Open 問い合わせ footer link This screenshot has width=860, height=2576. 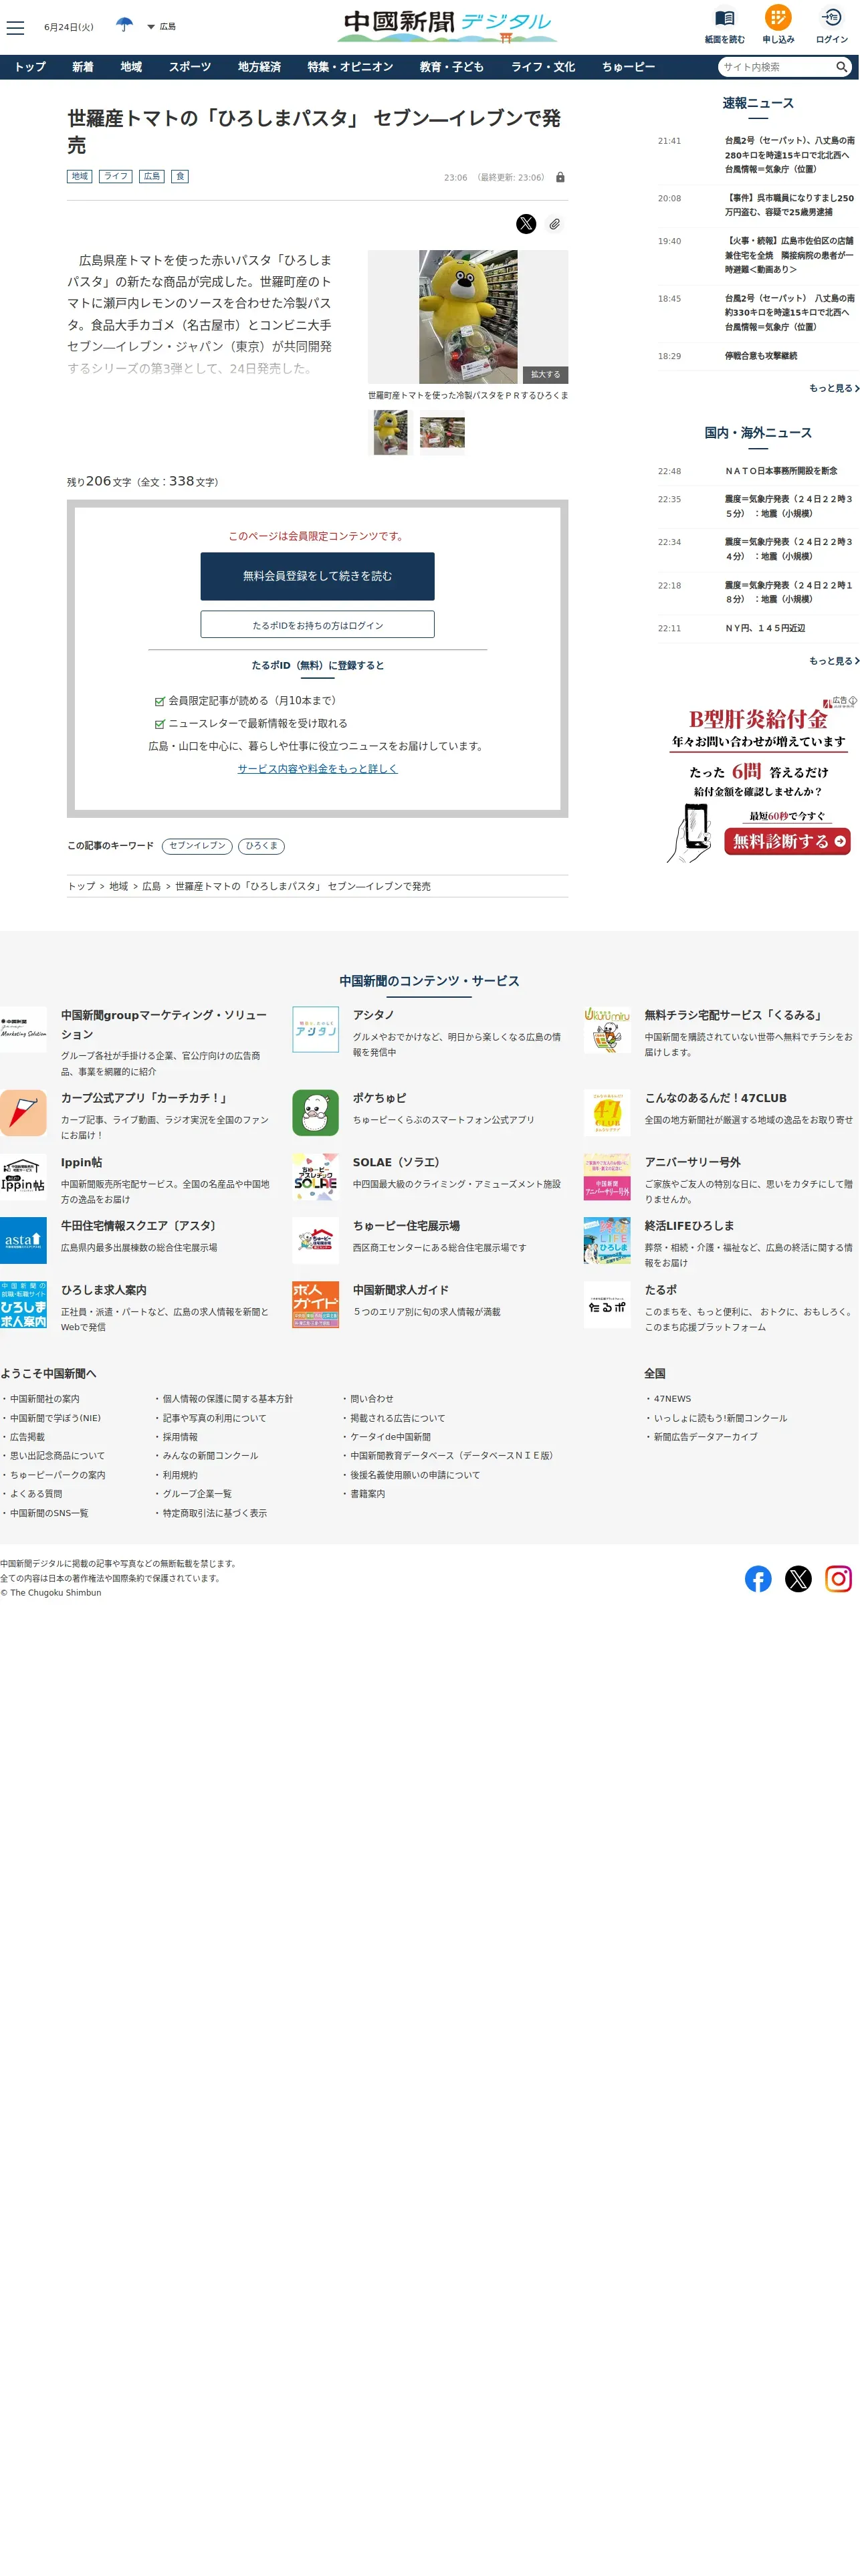click(x=371, y=1399)
